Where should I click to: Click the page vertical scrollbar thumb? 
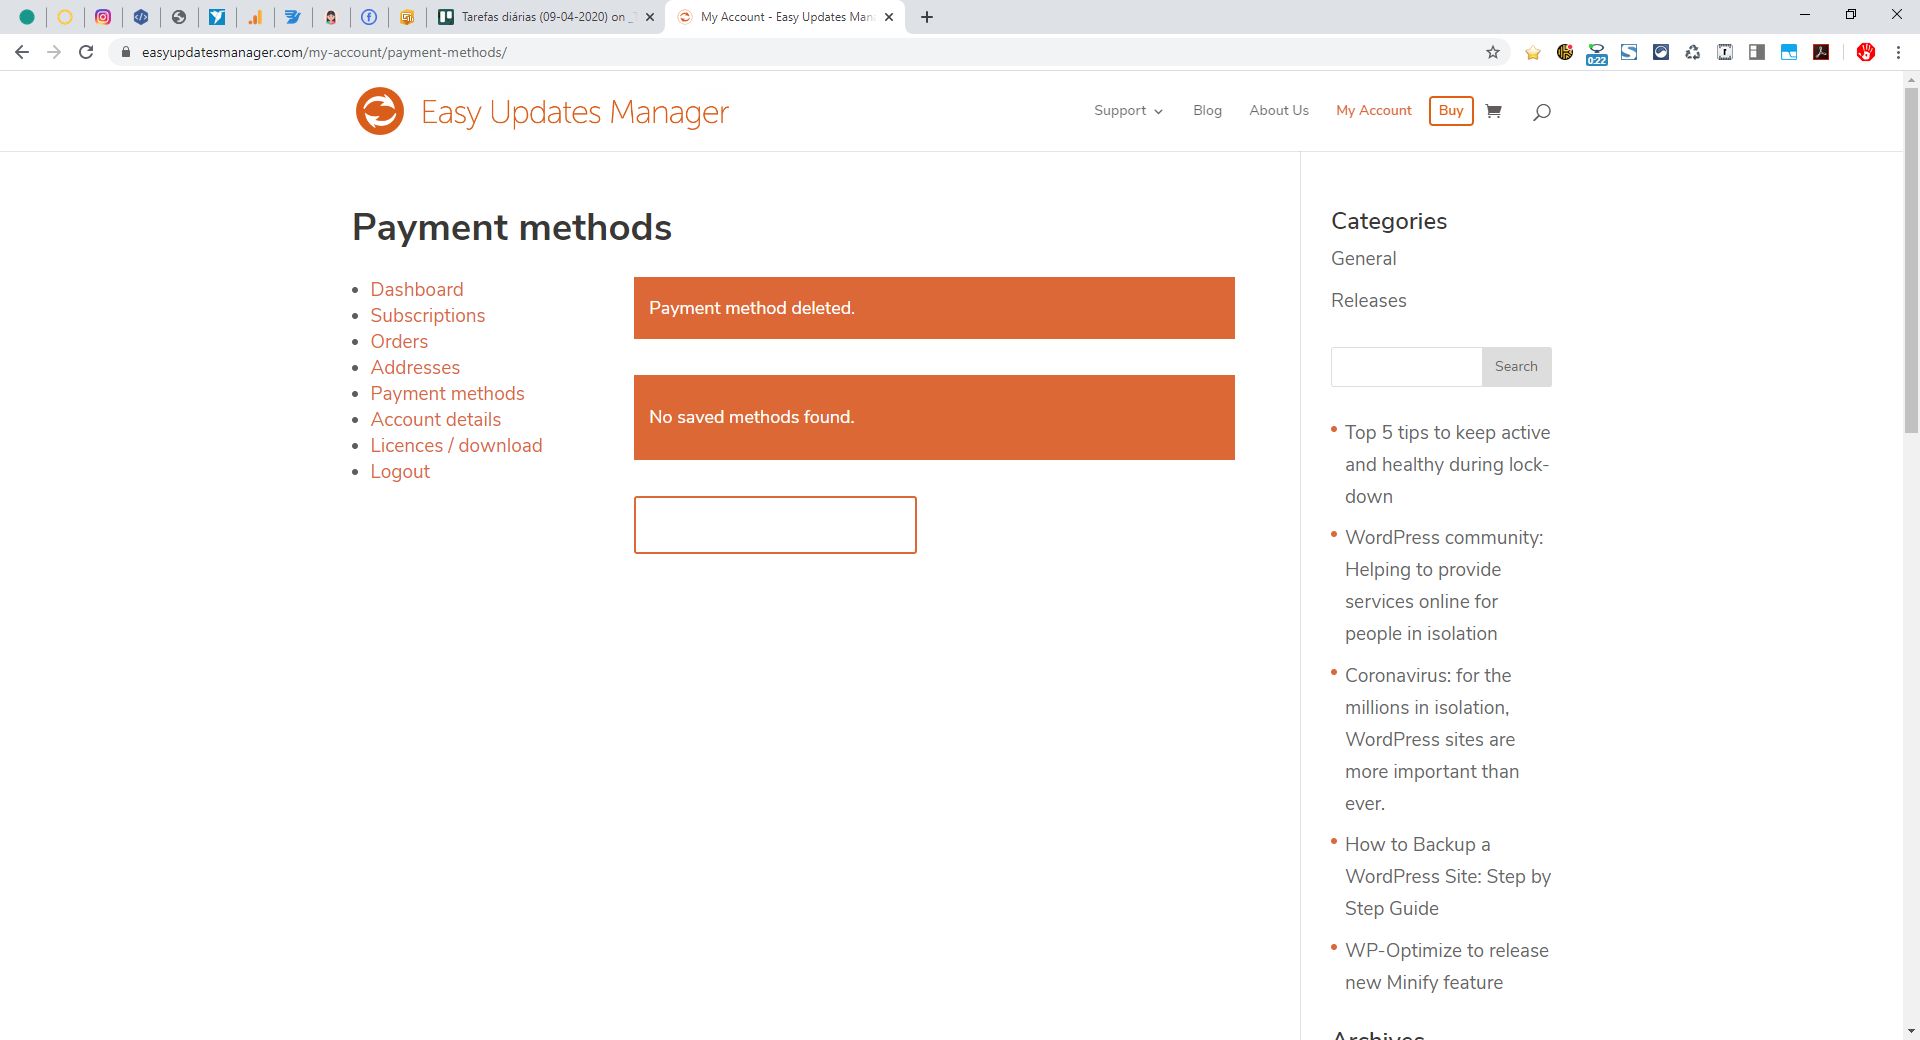pyautogui.click(x=1911, y=260)
